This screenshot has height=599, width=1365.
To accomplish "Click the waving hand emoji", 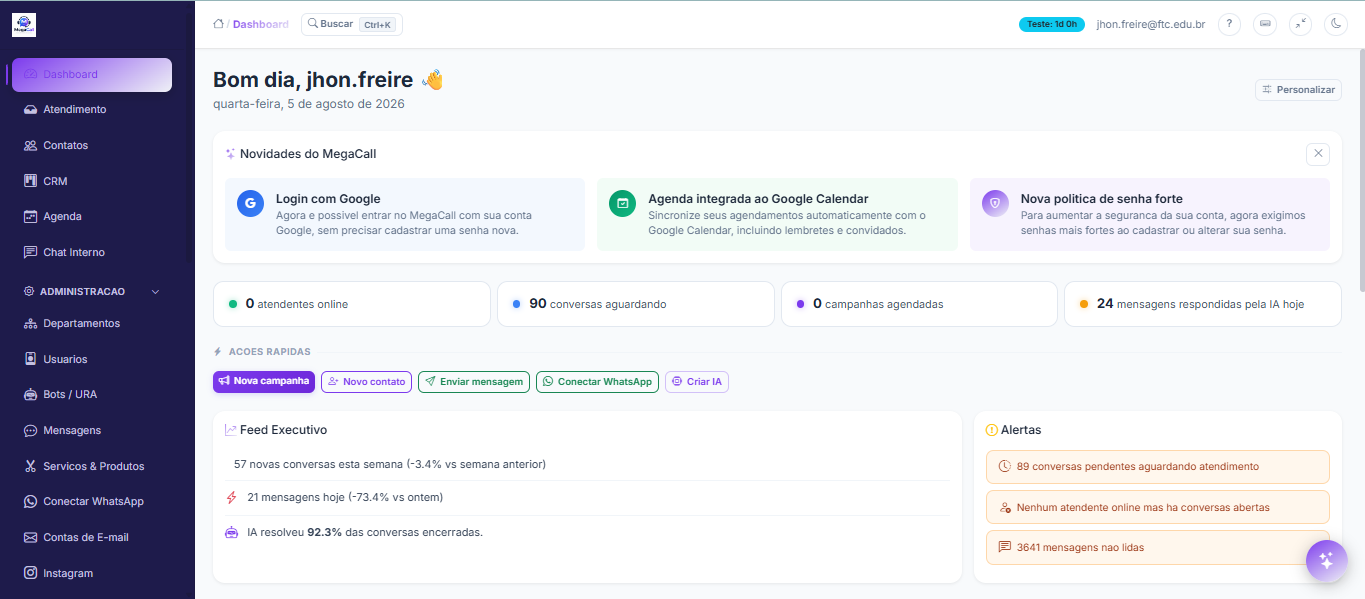I will tap(432, 80).
